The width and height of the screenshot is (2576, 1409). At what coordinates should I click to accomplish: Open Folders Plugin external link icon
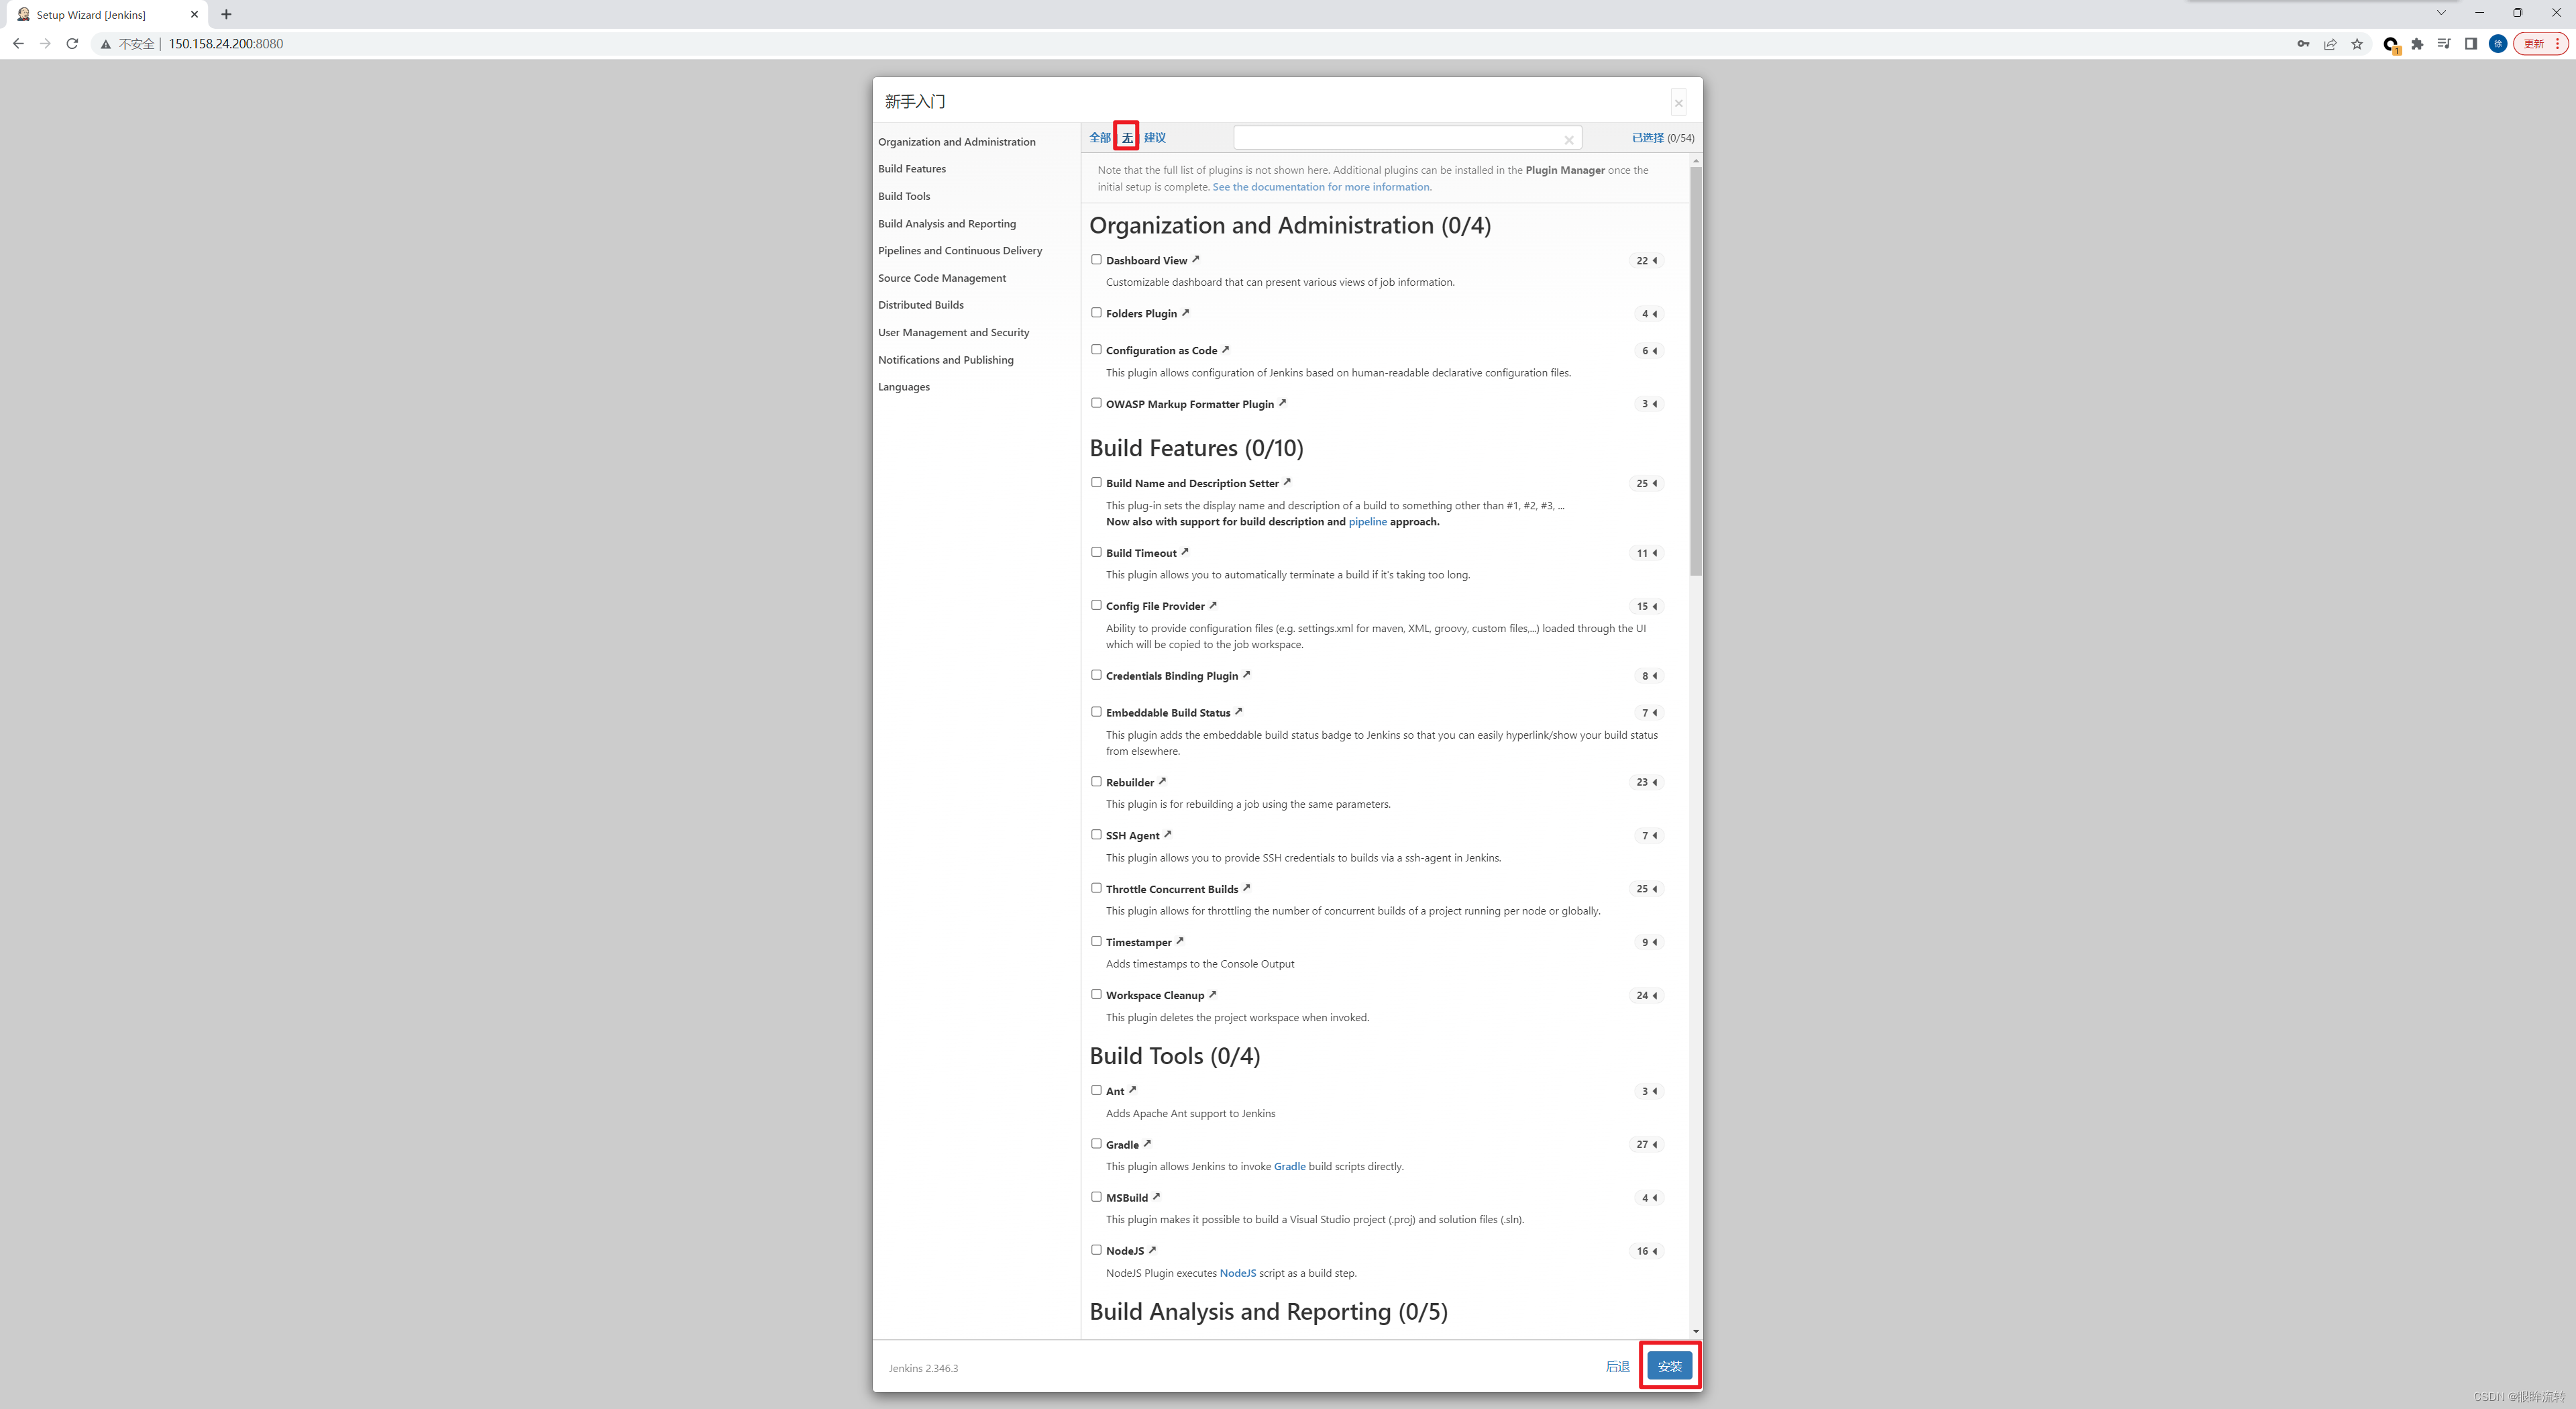point(1185,312)
